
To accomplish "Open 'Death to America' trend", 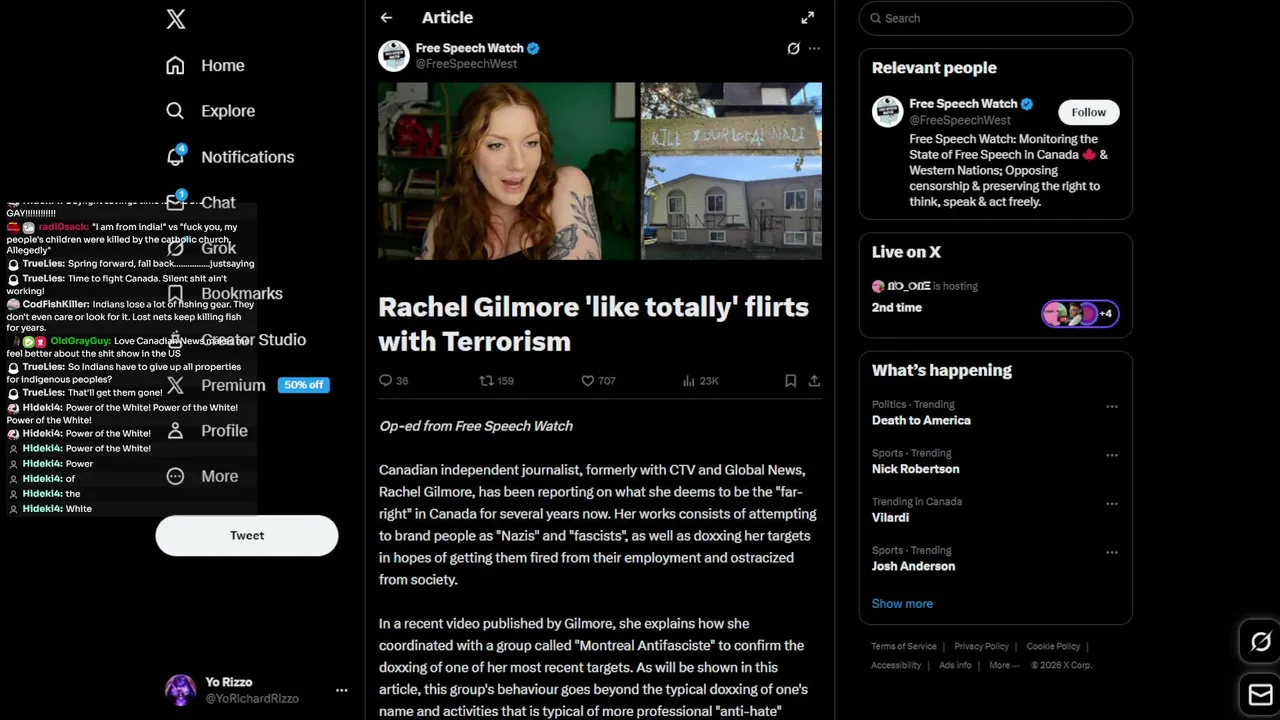I will click(x=921, y=421).
